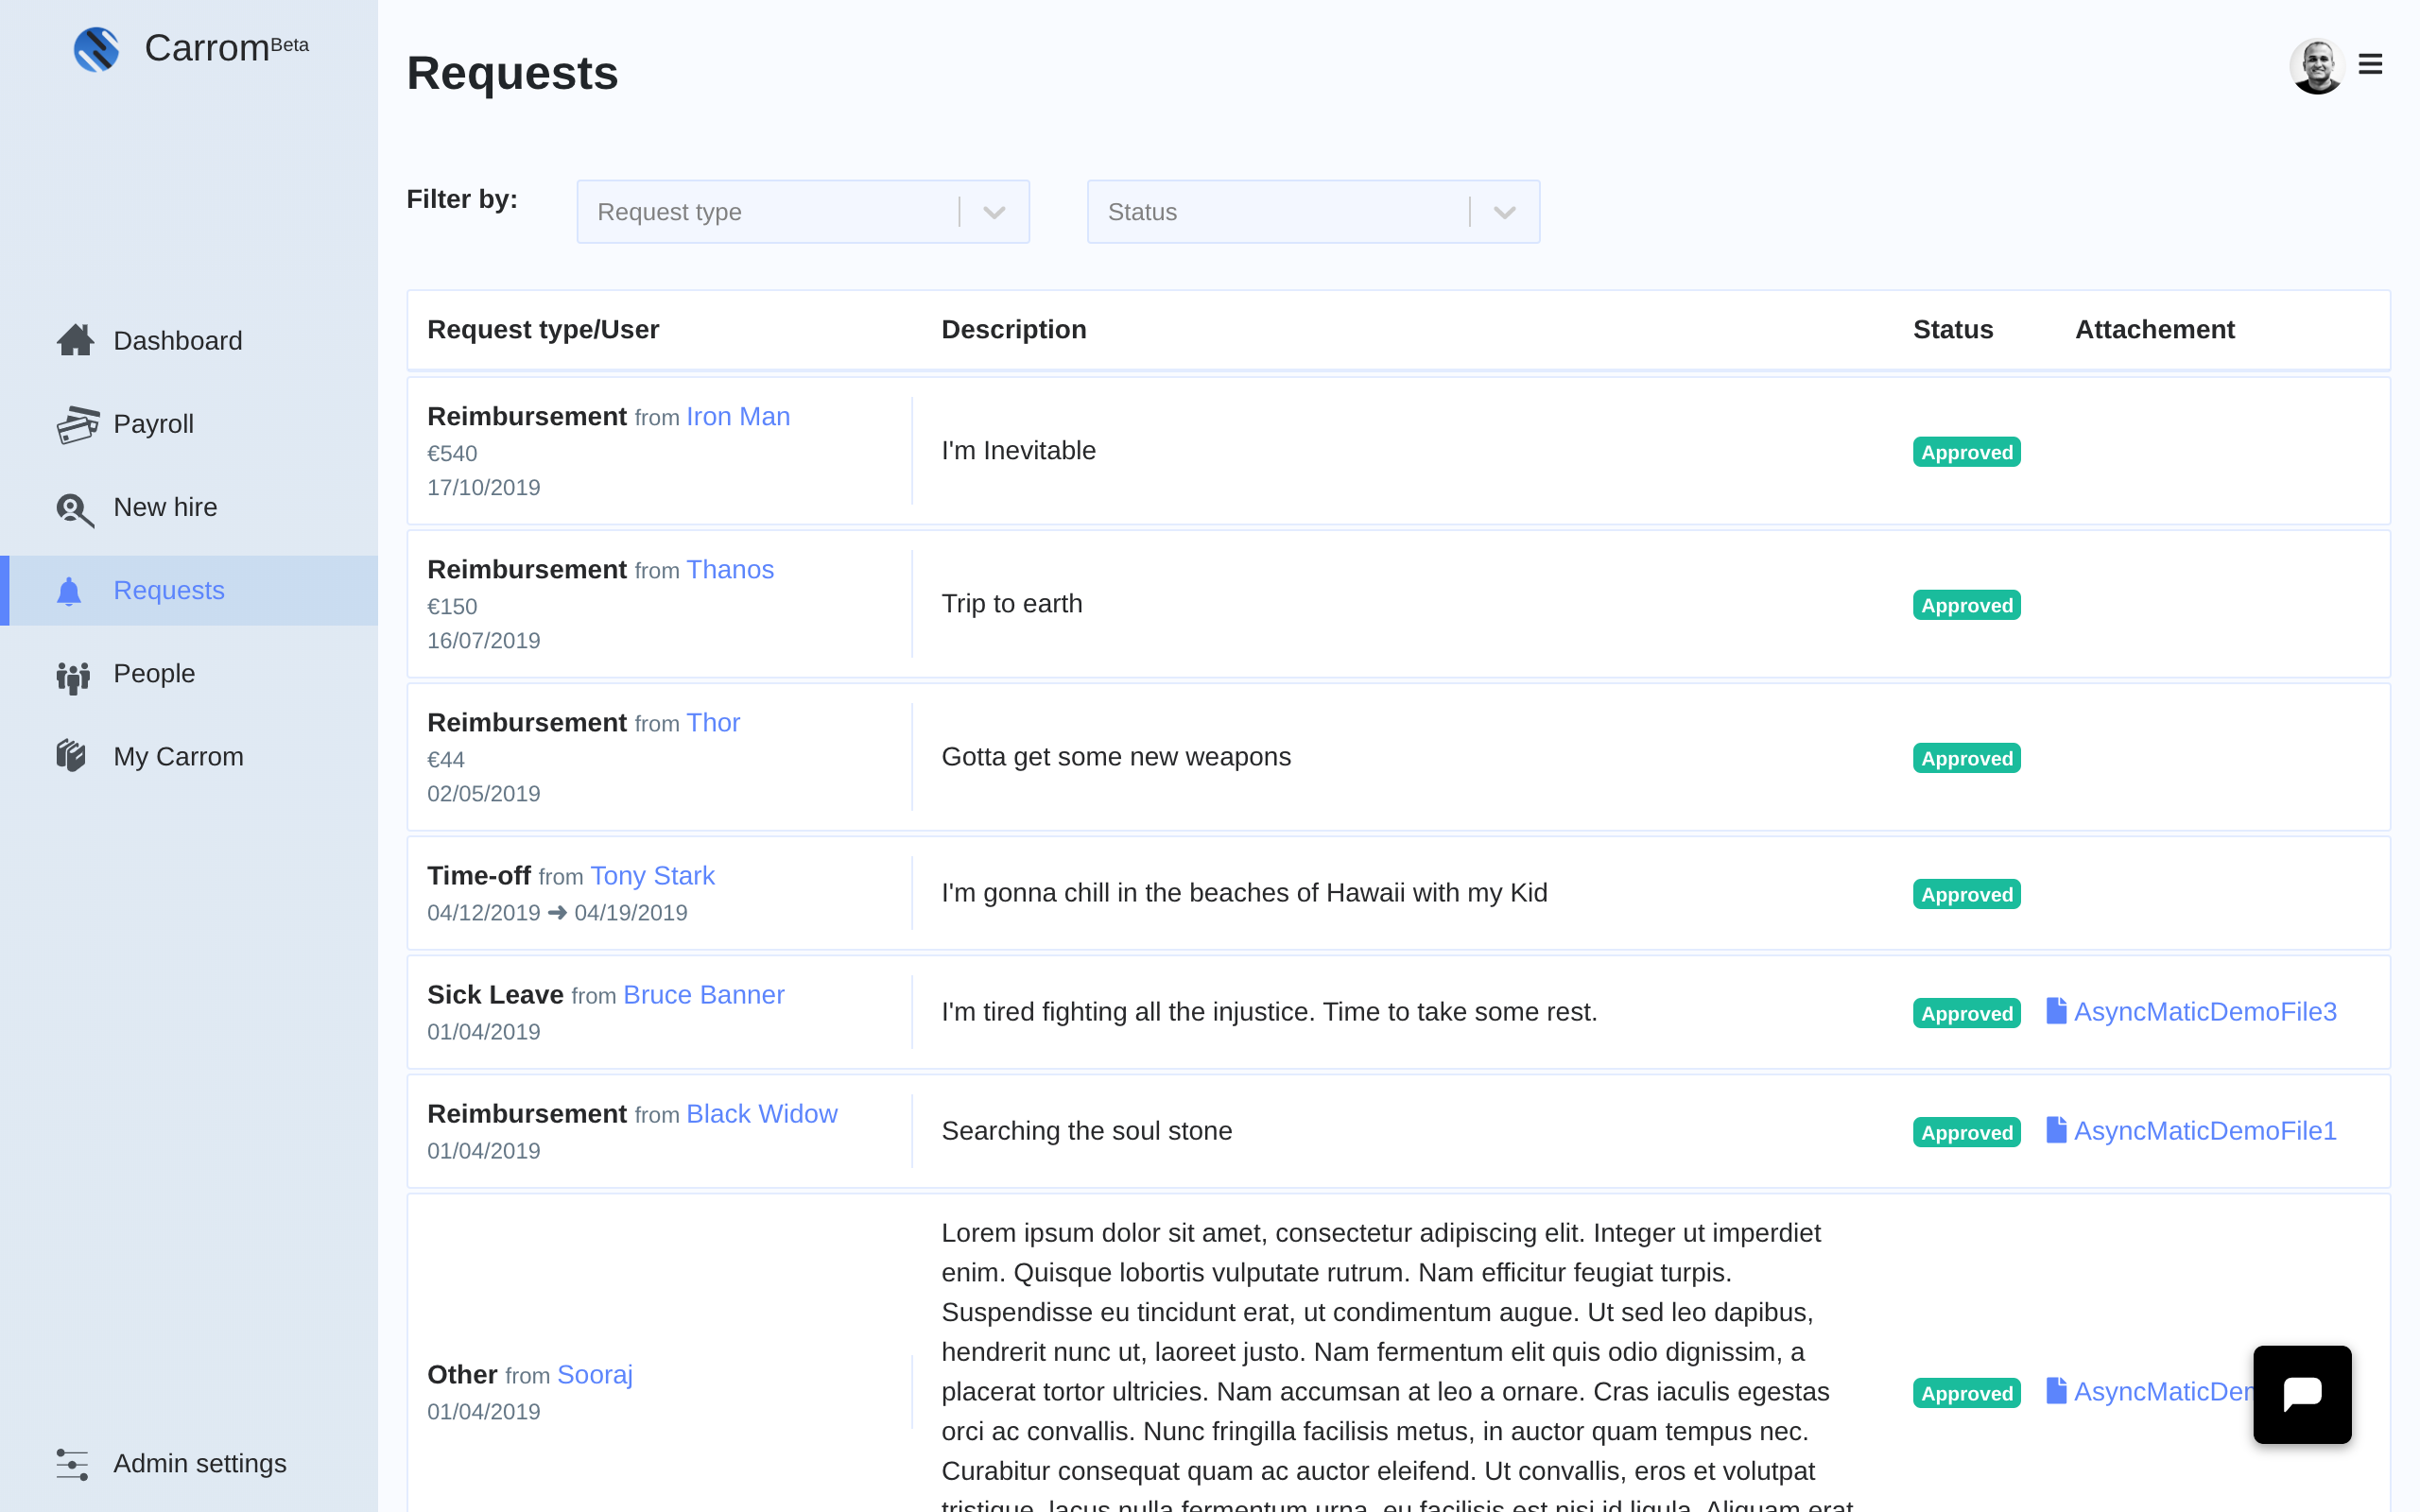Screen dimensions: 2420x1512
Task: Open the hamburger menu top right
Action: [2370, 65]
